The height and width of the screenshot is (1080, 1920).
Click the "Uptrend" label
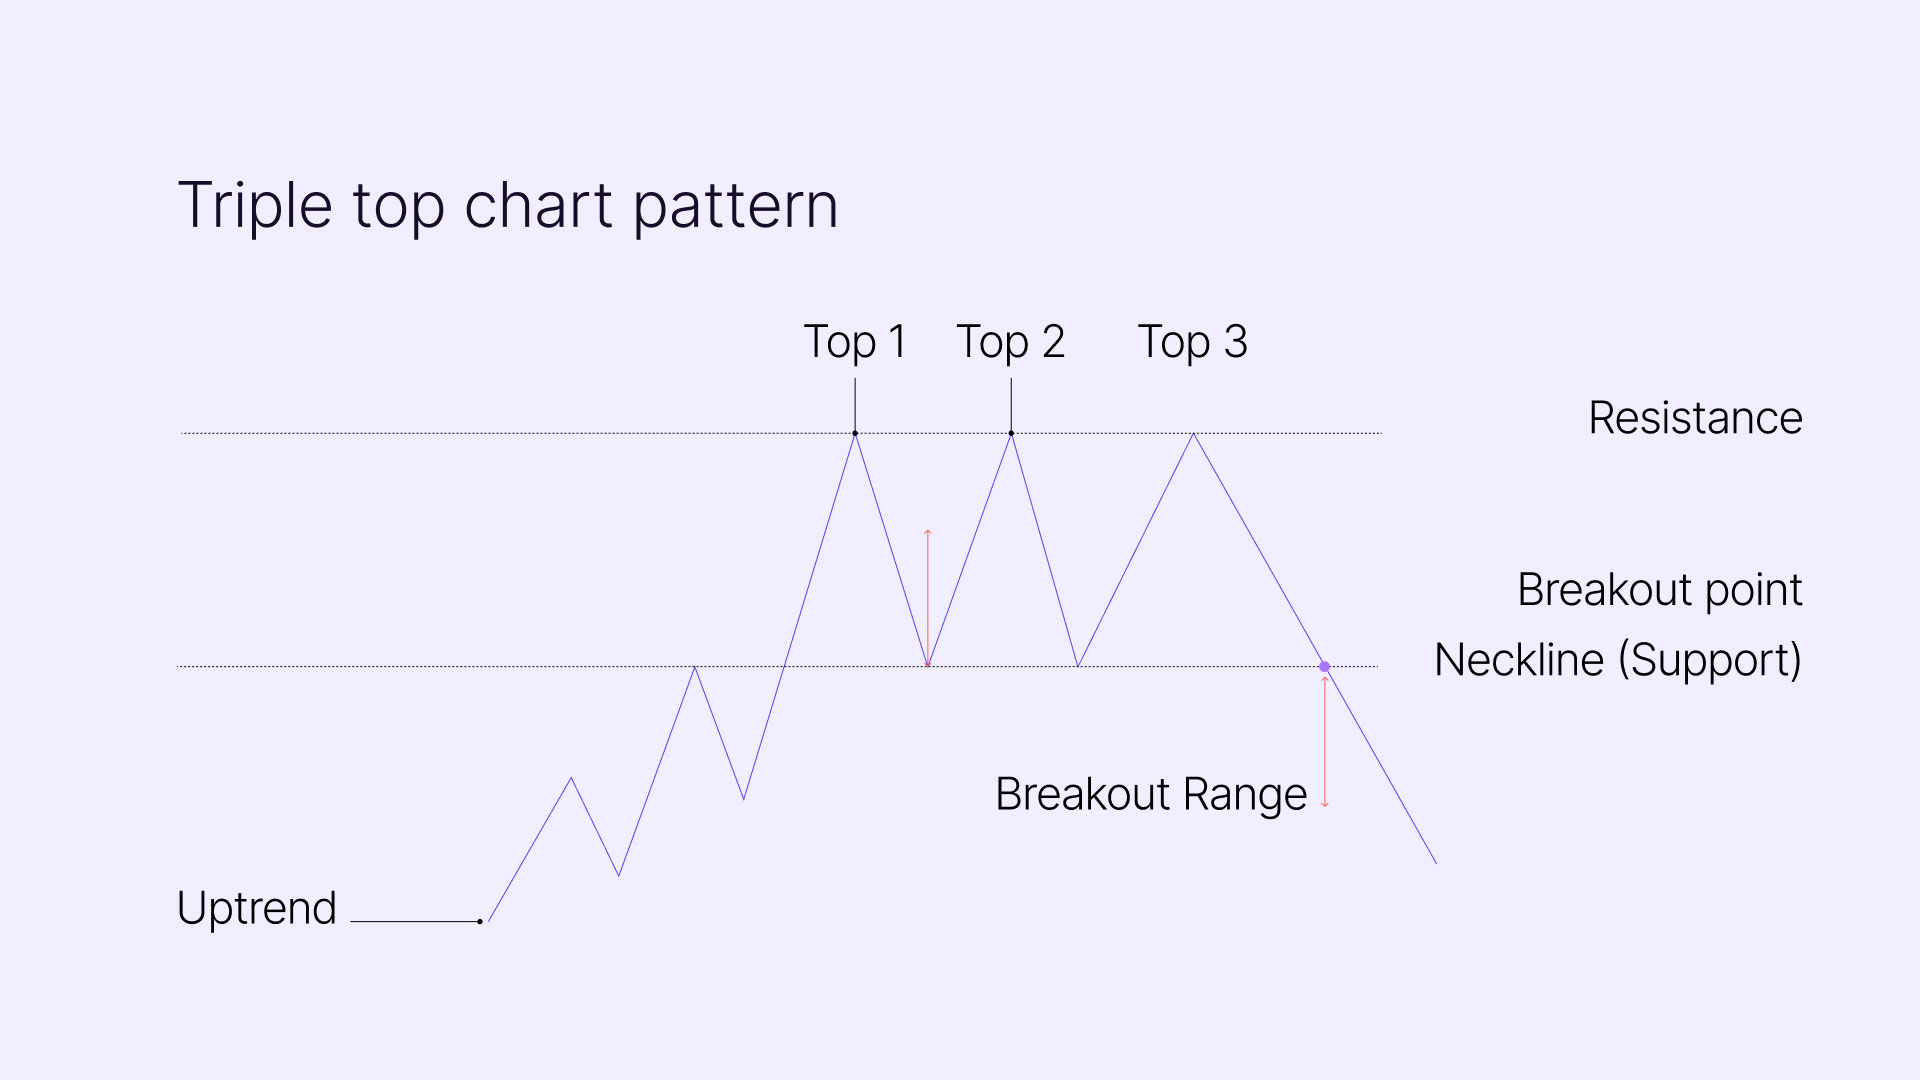[257, 908]
